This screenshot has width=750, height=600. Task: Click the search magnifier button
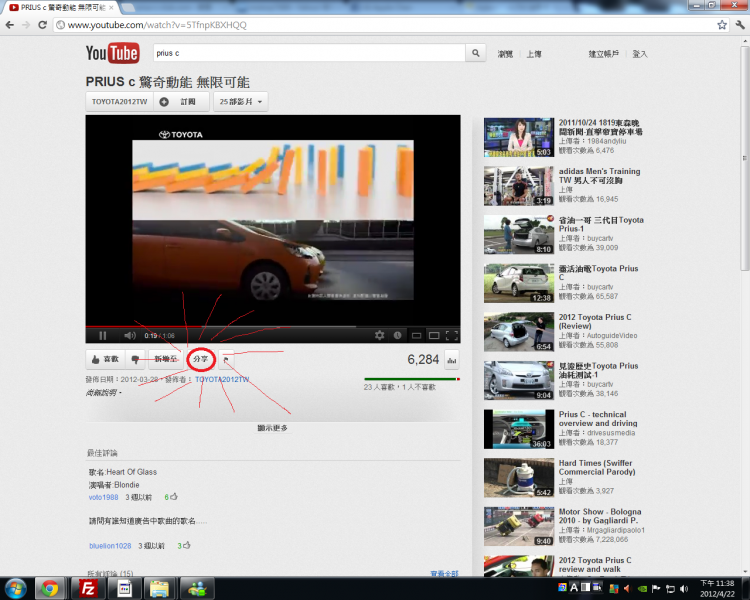pyautogui.click(x=475, y=53)
